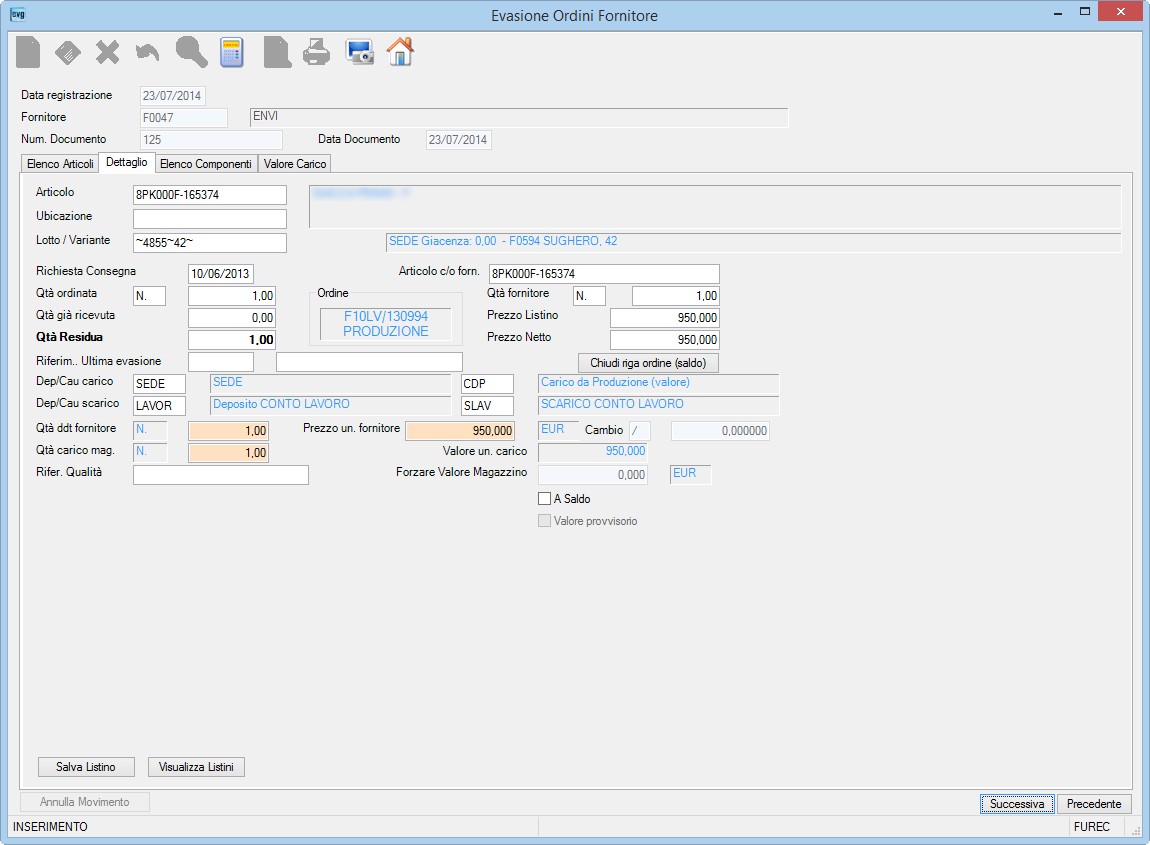Image resolution: width=1150 pixels, height=845 pixels.
Task: Click the save diskette toolbar icon
Action: (67, 52)
